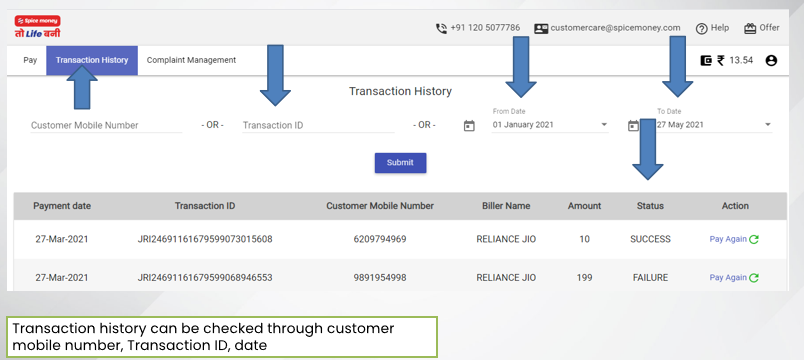The width and height of the screenshot is (804, 360).
Task: Click the Help link text
Action: tap(719, 28)
